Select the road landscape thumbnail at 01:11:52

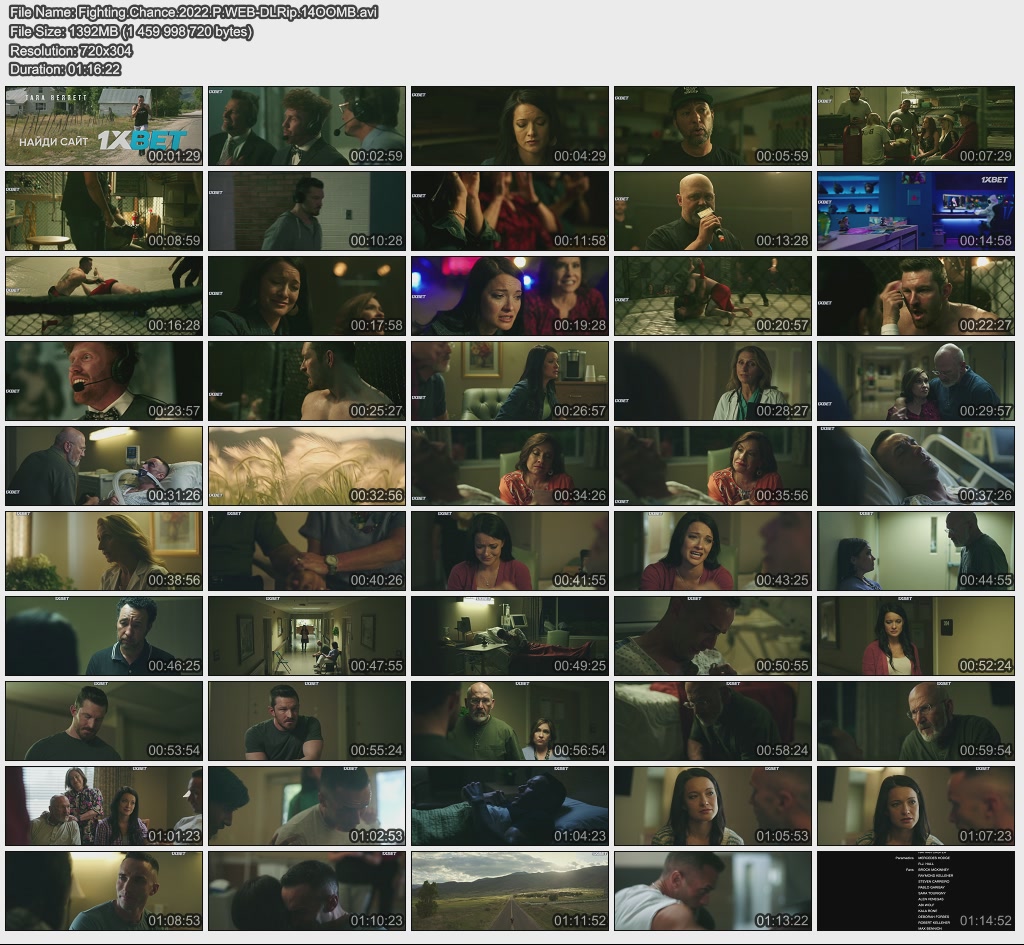pyautogui.click(x=510, y=891)
